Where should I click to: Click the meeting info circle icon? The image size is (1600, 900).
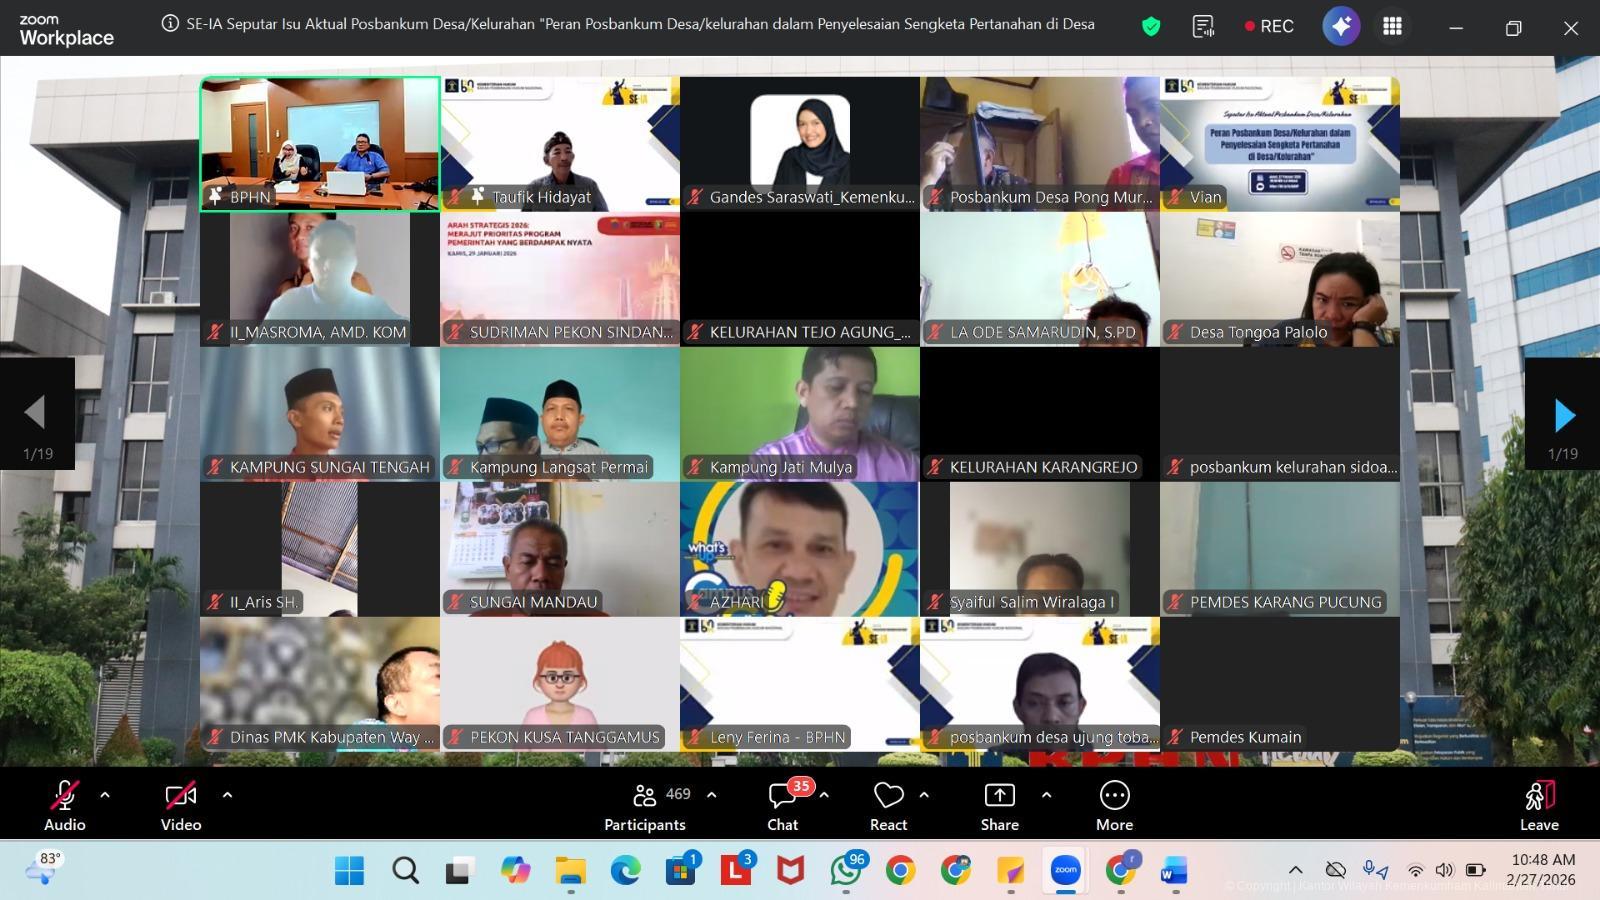pyautogui.click(x=170, y=24)
